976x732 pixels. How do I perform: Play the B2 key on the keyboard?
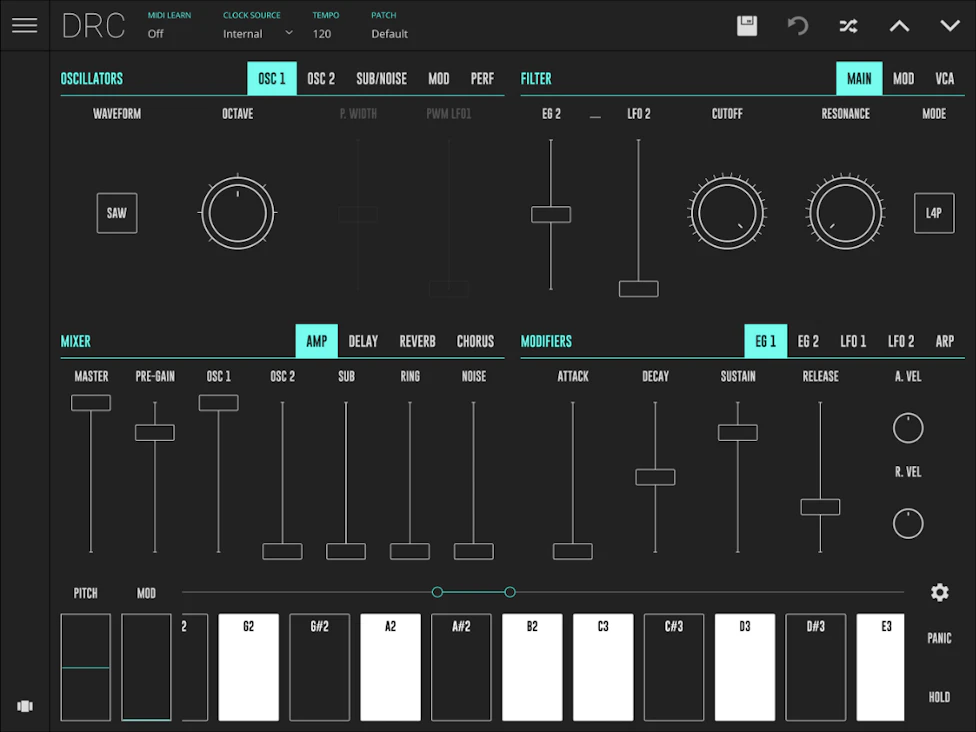click(x=532, y=667)
